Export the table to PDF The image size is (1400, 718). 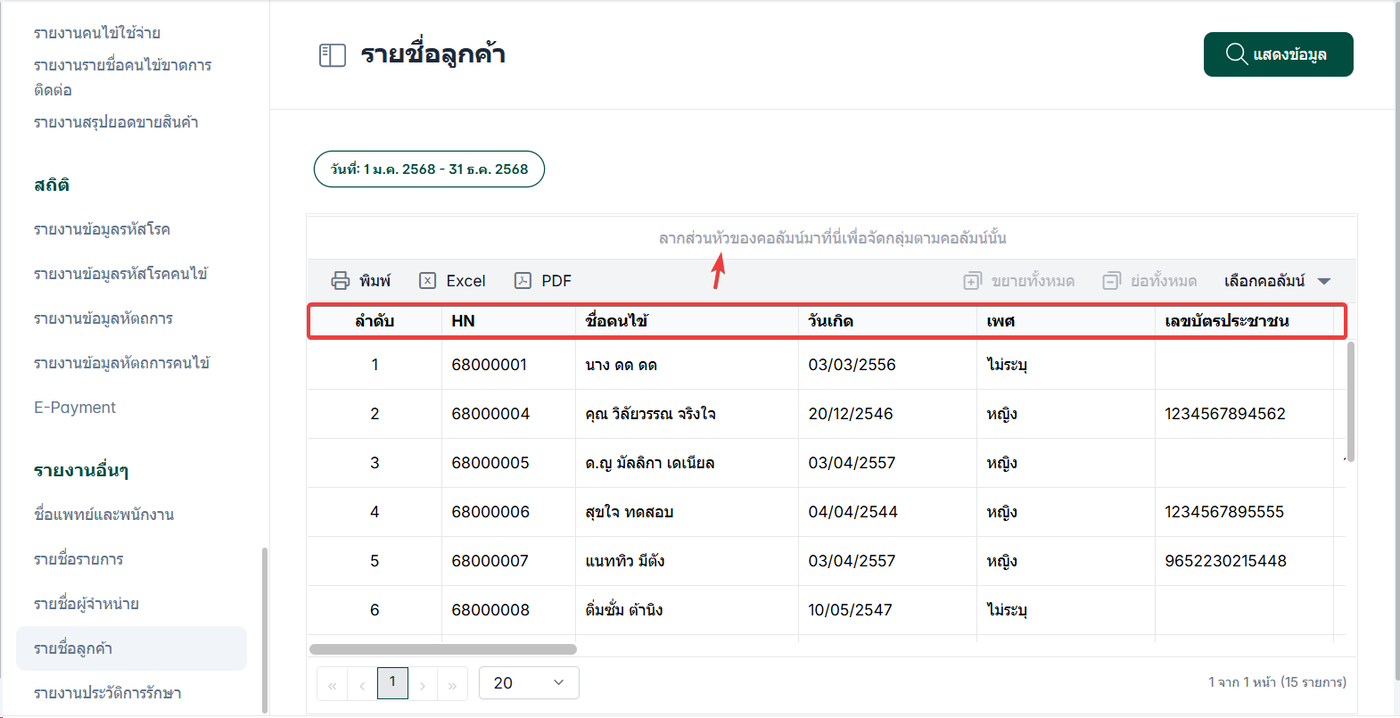543,281
